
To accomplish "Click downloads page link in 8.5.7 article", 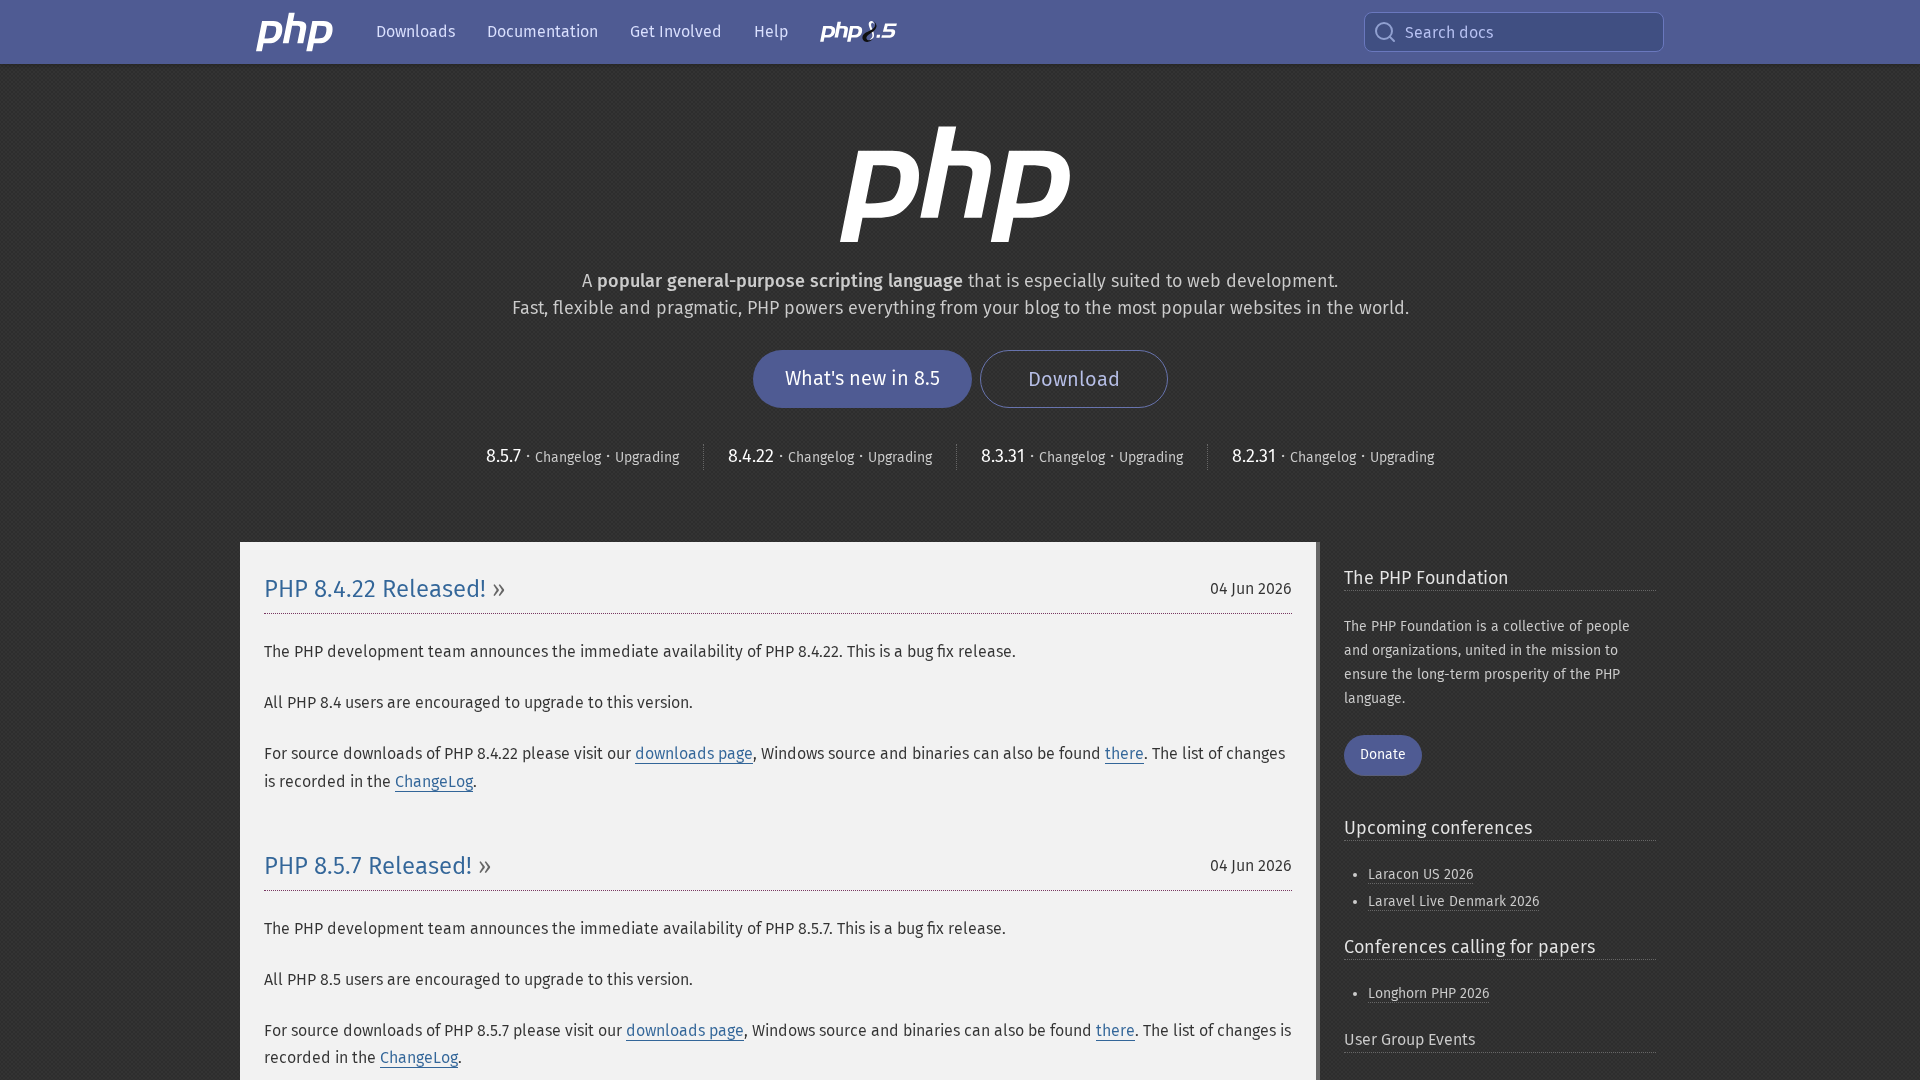I will tap(685, 1031).
